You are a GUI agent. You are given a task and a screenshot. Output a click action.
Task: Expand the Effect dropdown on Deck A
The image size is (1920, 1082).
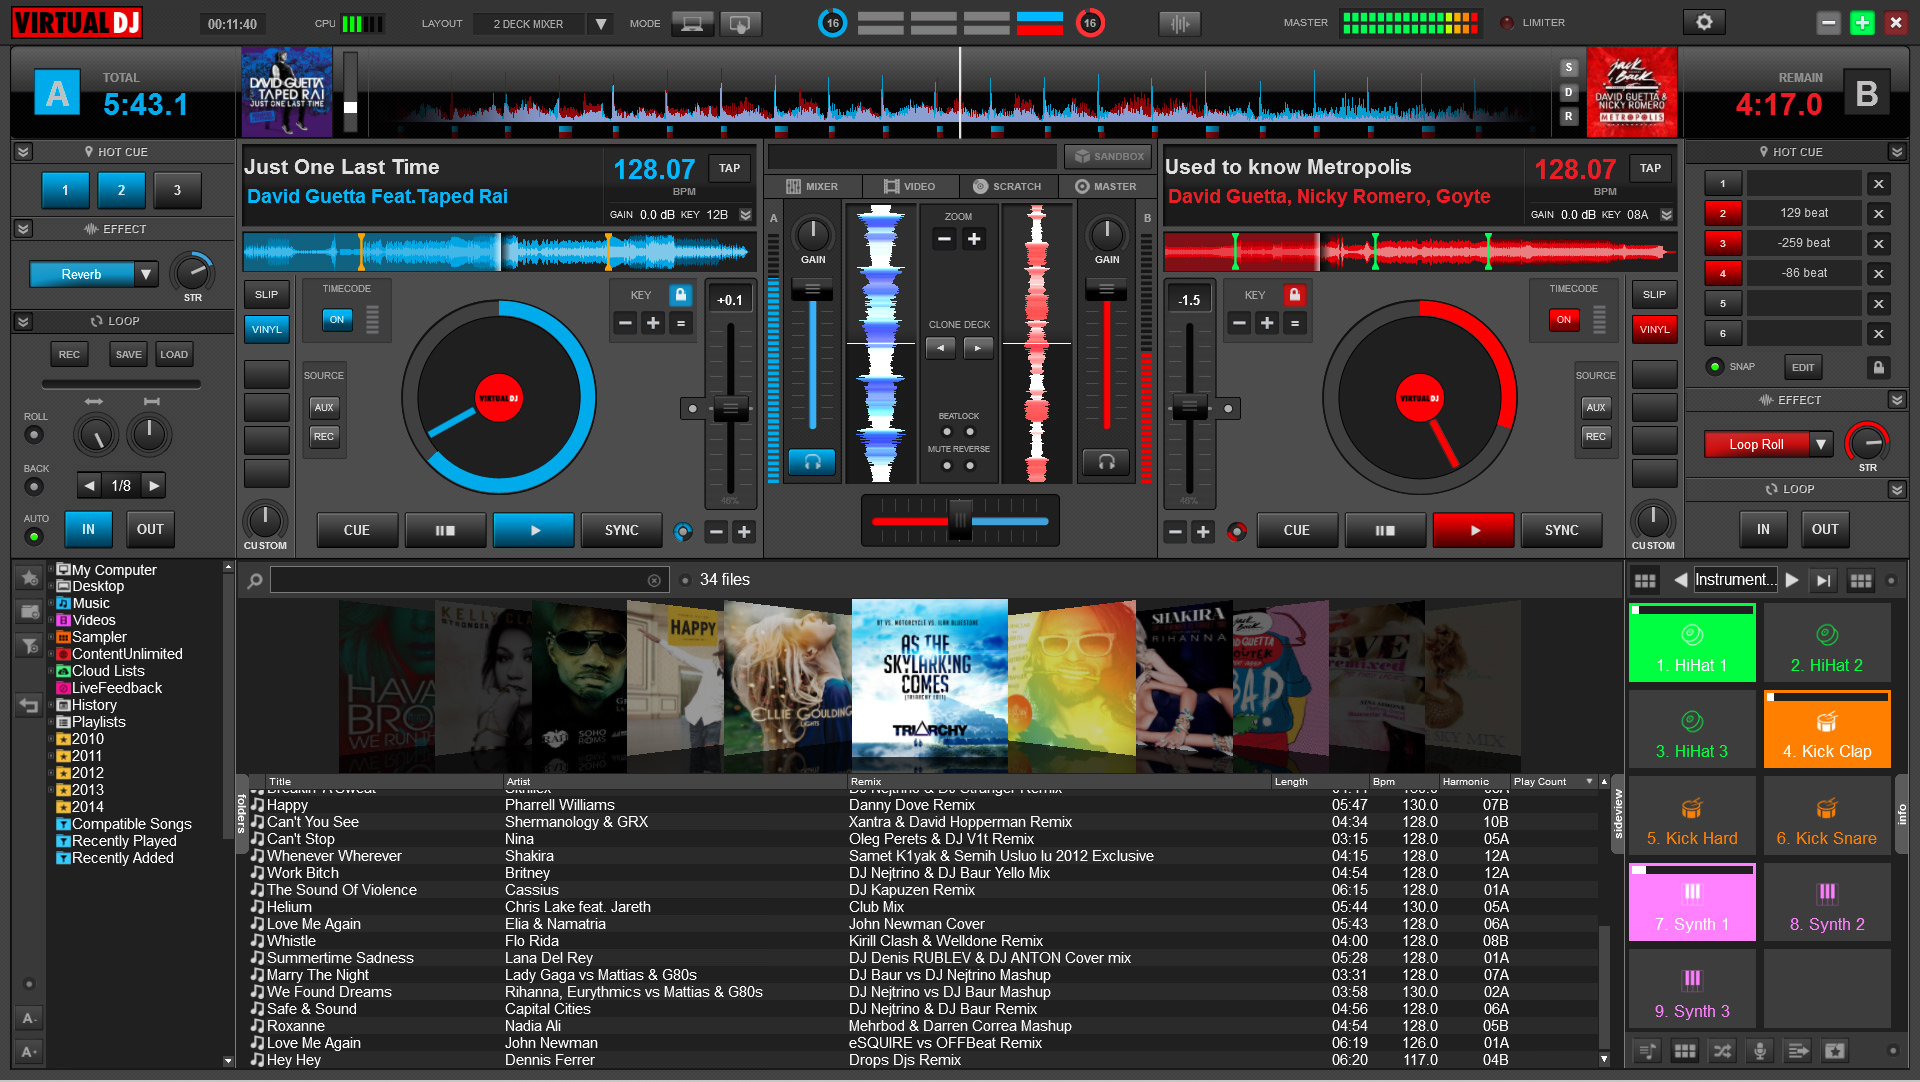[x=141, y=273]
